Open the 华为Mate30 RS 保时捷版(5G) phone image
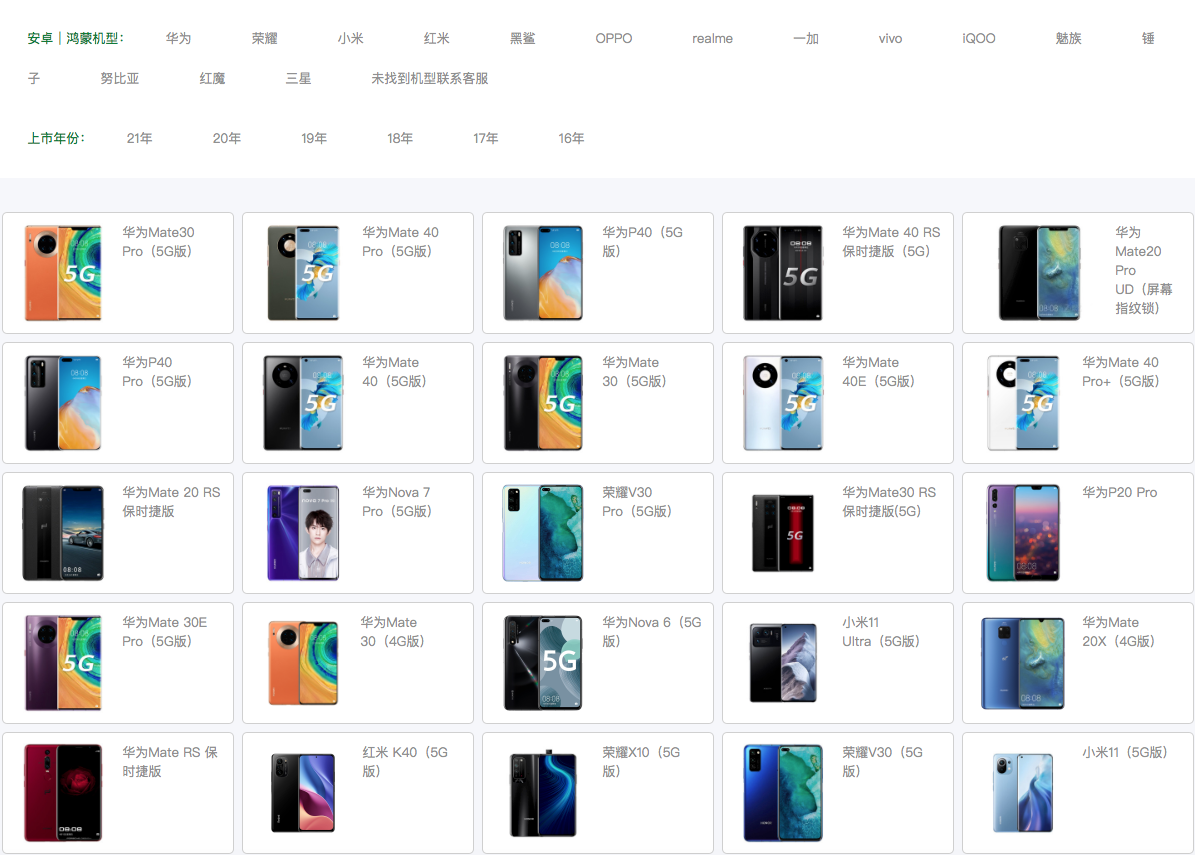The image size is (1195, 855). [783, 533]
